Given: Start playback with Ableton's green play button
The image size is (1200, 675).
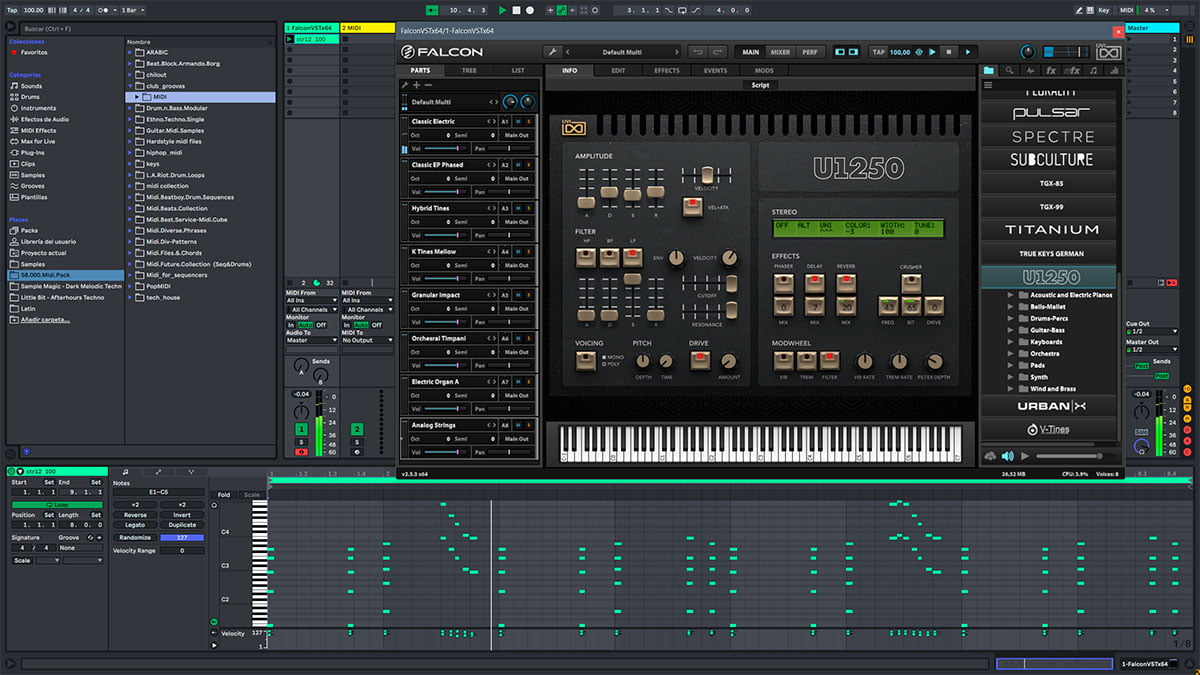Looking at the screenshot, I should pos(502,10).
